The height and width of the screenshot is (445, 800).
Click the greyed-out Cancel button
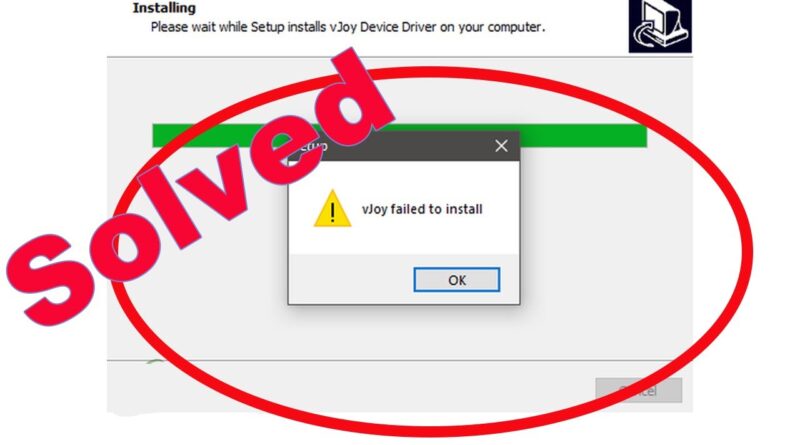tap(639, 390)
